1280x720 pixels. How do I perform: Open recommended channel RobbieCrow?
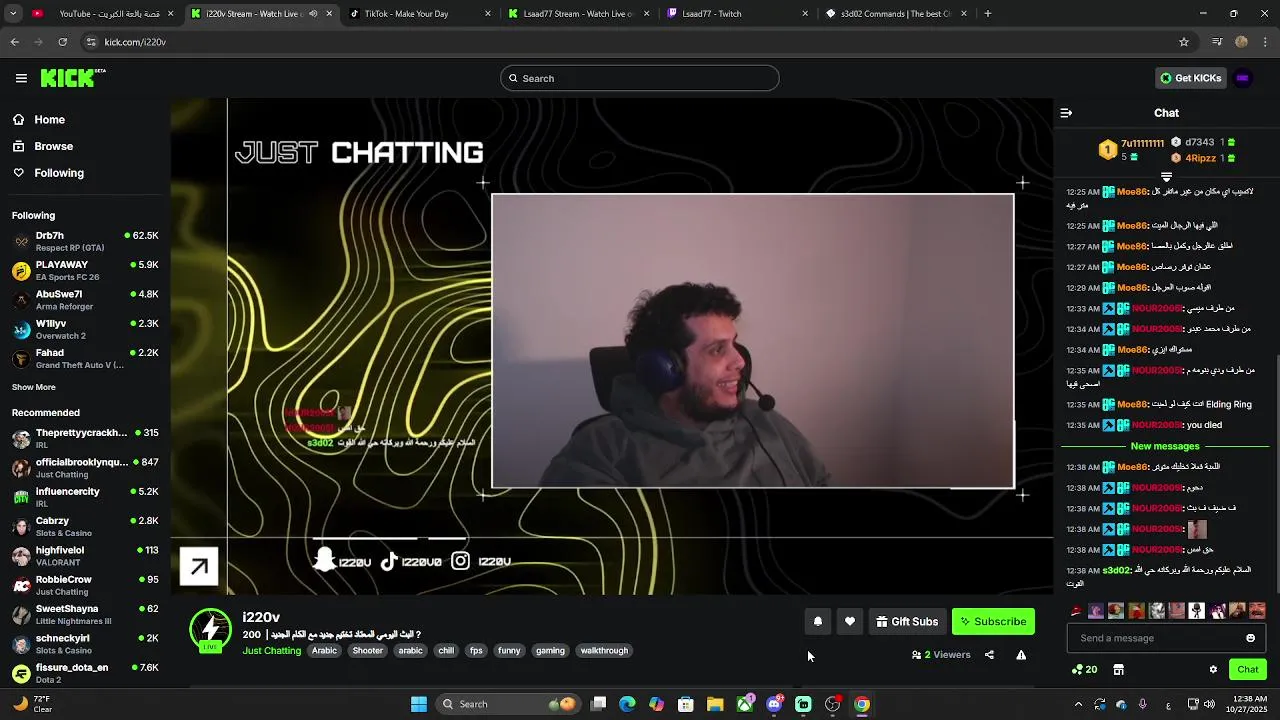coord(85,585)
